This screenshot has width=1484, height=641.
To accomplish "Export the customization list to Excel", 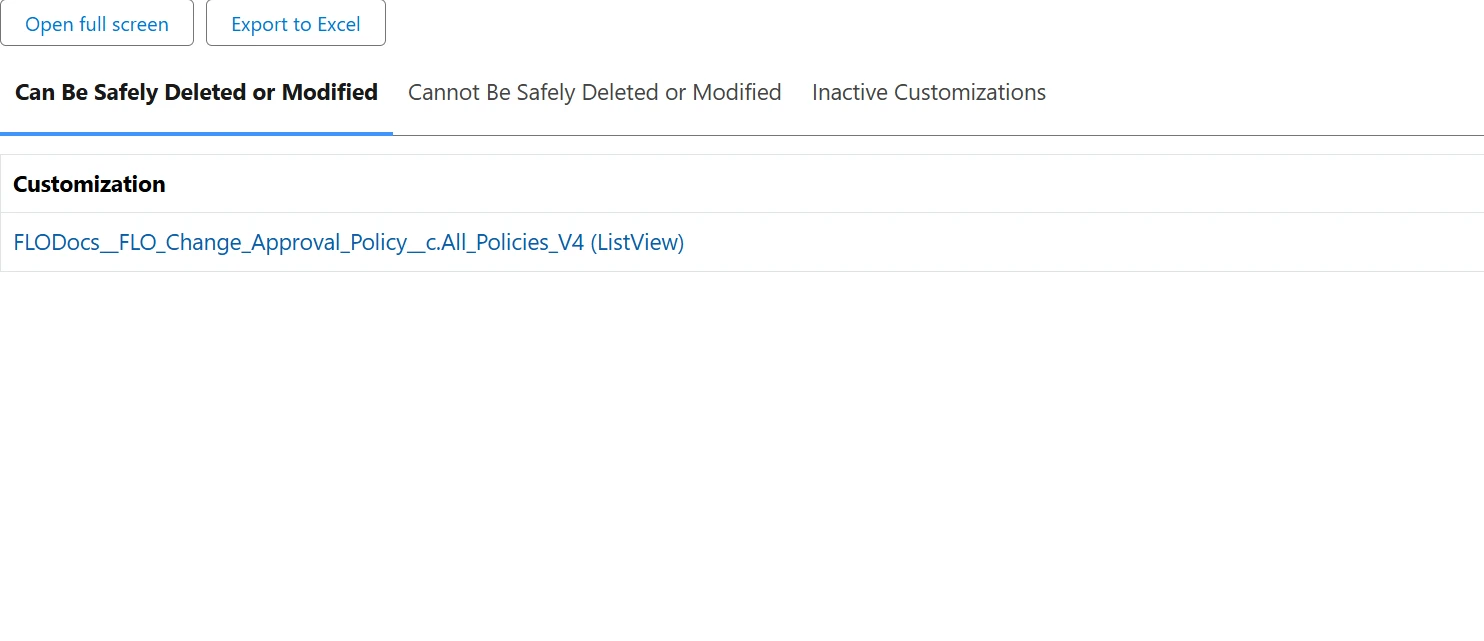I will [295, 24].
